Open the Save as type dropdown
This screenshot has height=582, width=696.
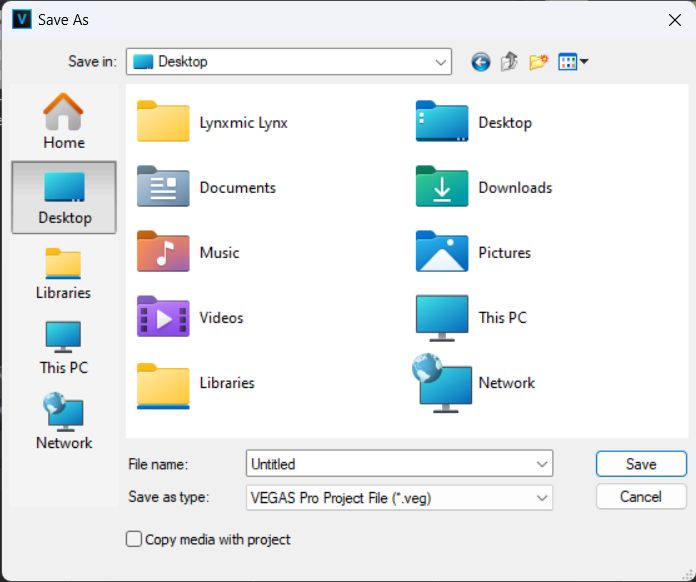[x=542, y=497]
